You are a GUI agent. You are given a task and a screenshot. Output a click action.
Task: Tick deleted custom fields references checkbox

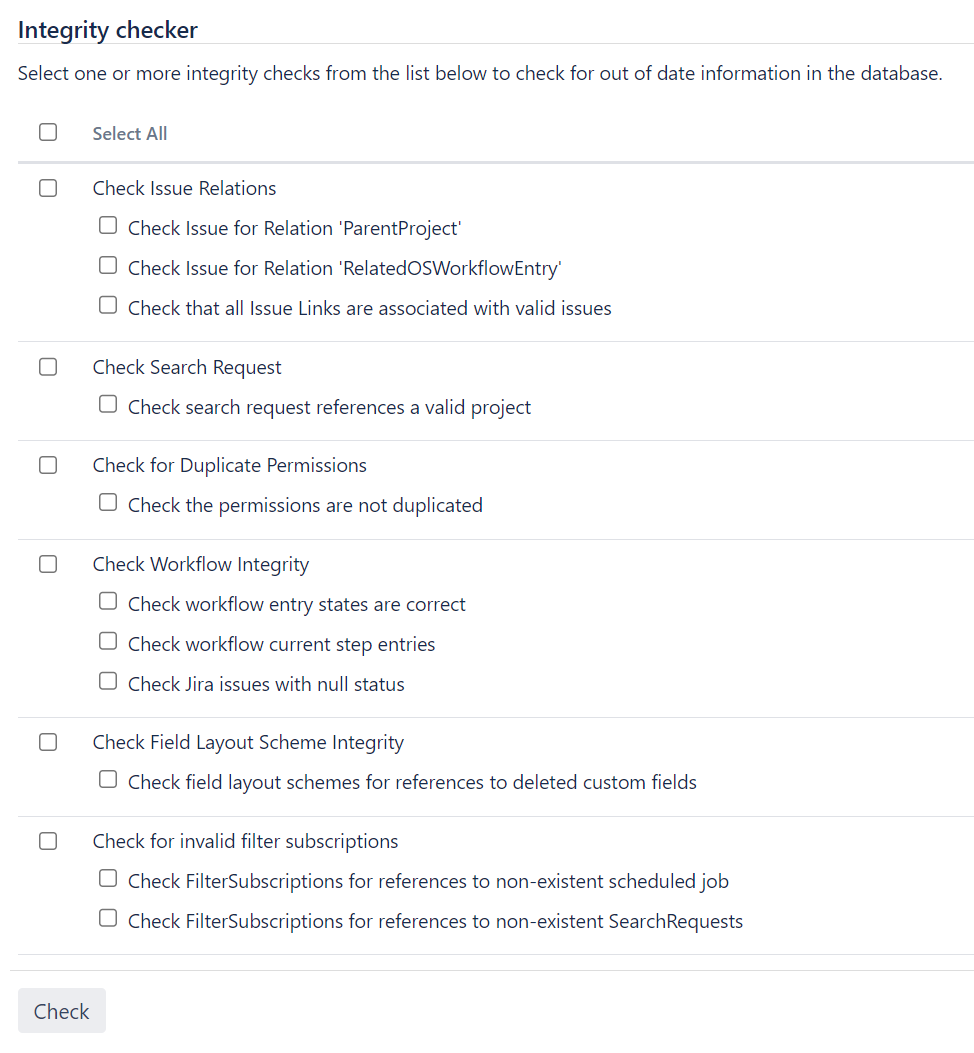point(108,780)
